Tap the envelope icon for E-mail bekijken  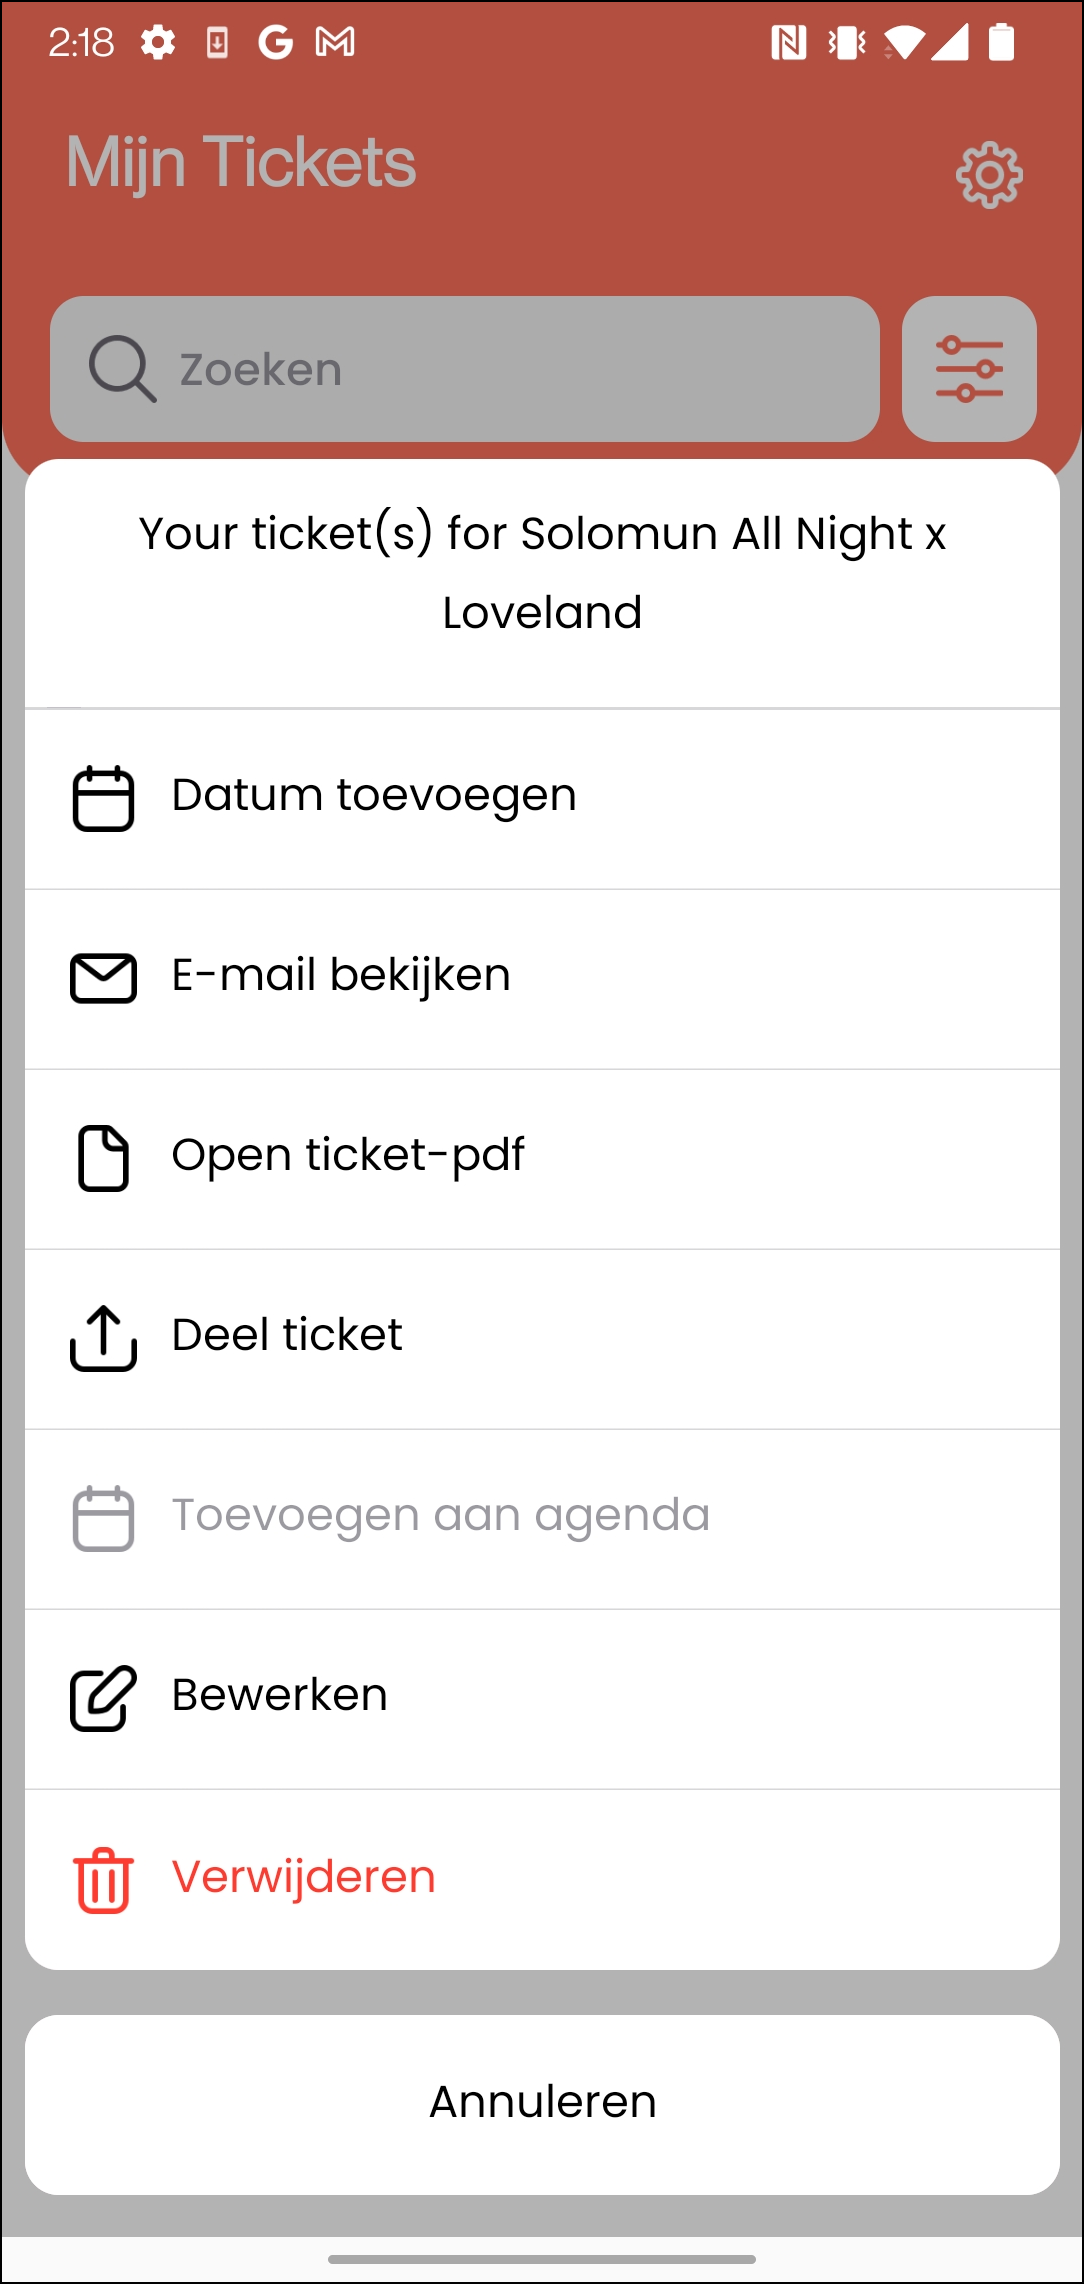point(103,978)
